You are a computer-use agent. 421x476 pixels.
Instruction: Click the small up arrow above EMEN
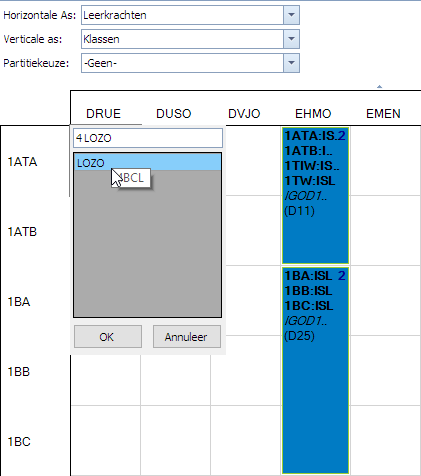[379, 87]
